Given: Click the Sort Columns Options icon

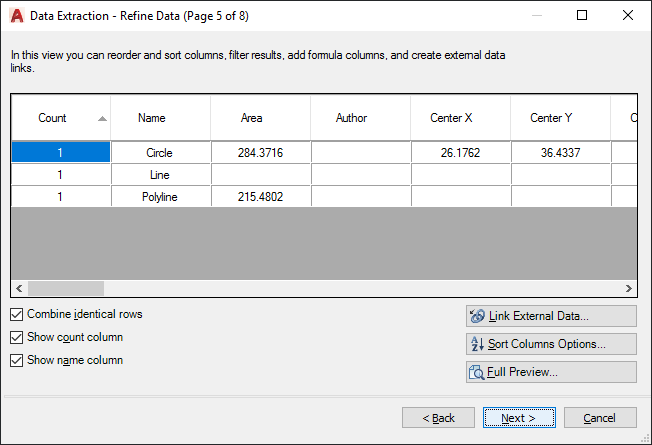Looking at the screenshot, I should coord(477,344).
